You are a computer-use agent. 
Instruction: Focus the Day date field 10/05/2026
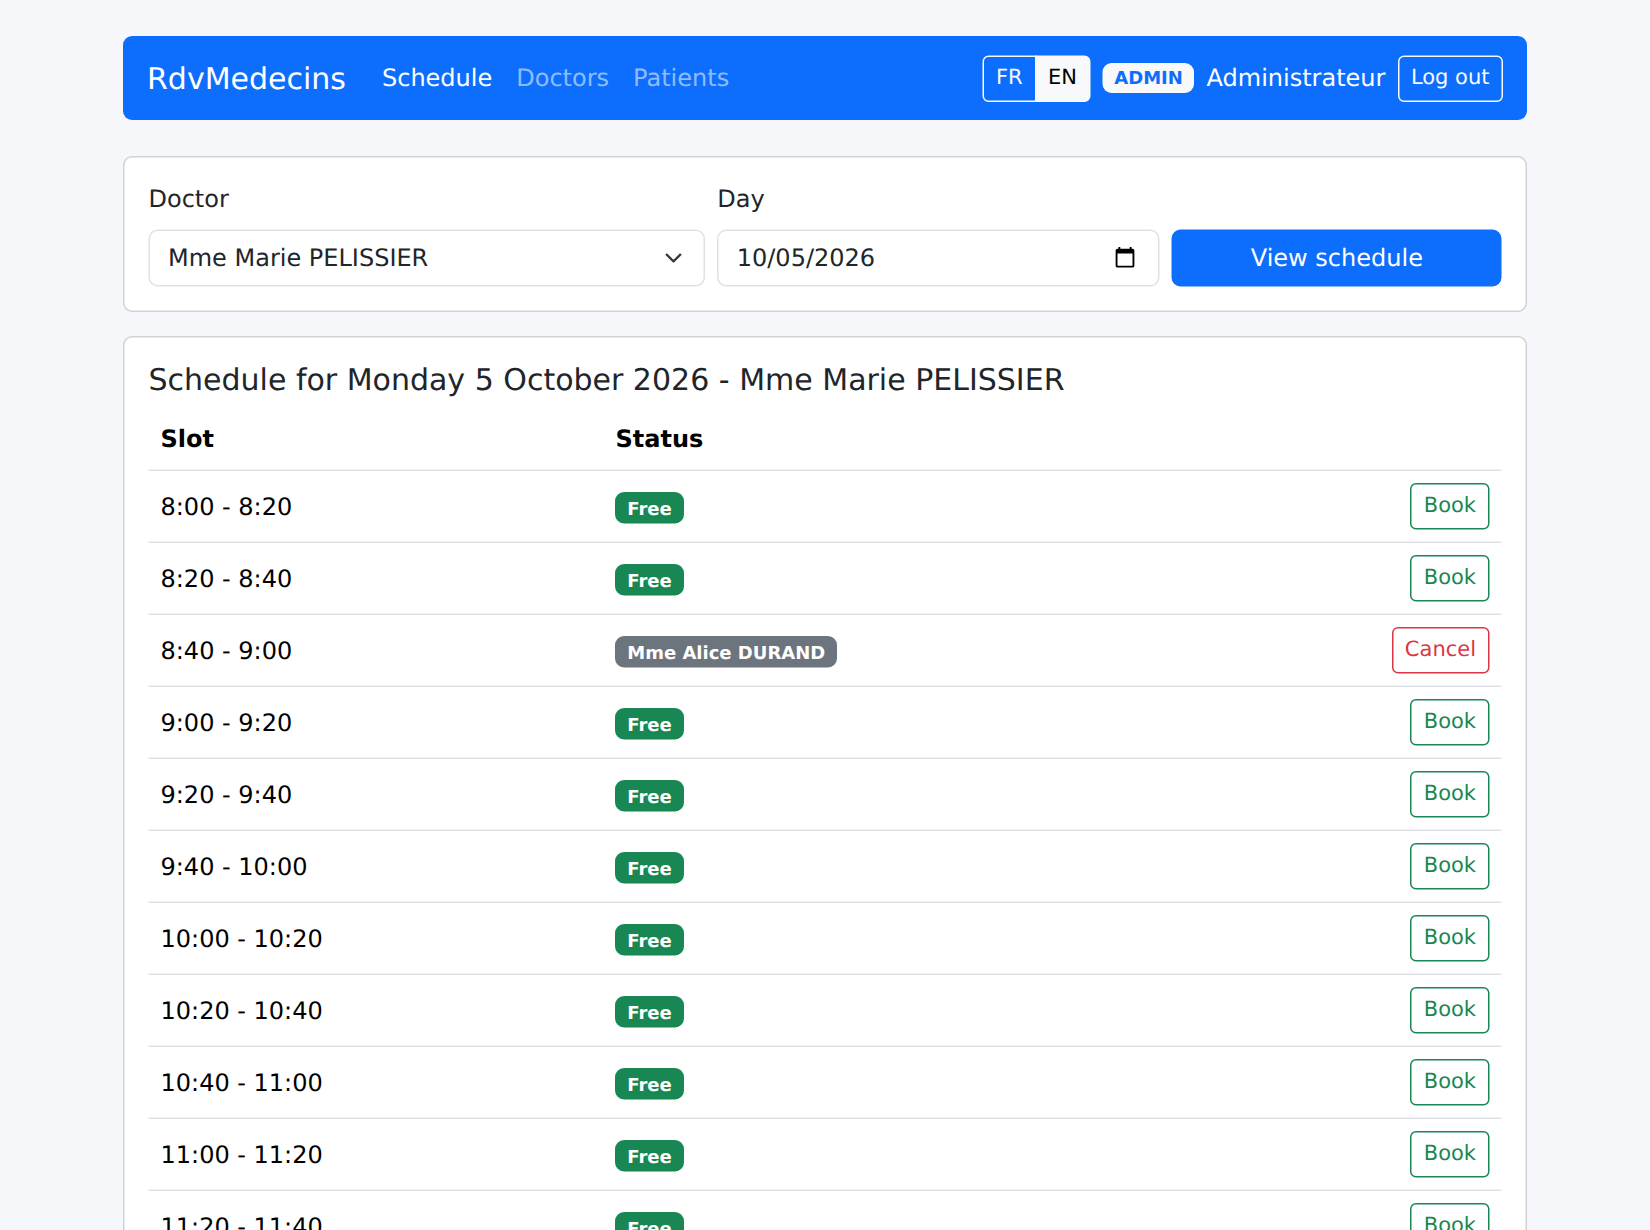938,258
